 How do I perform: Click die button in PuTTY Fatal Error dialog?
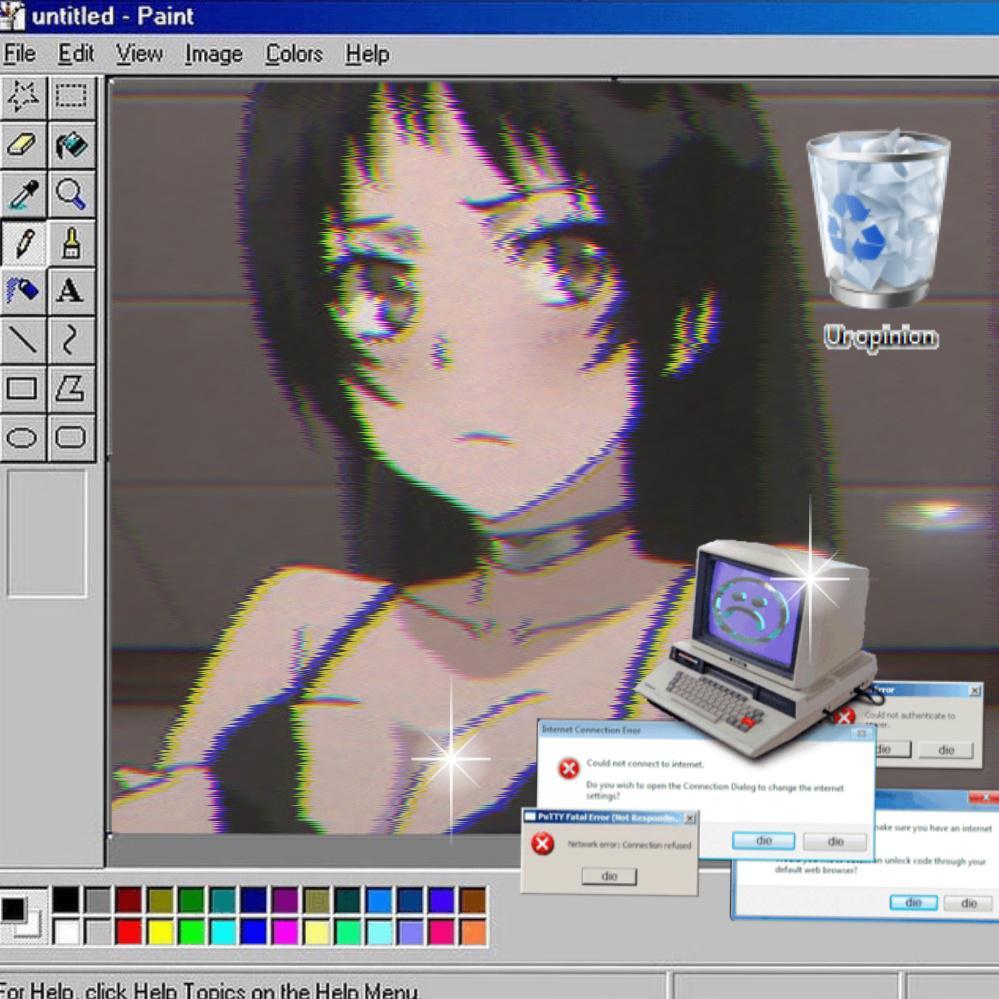(x=609, y=876)
